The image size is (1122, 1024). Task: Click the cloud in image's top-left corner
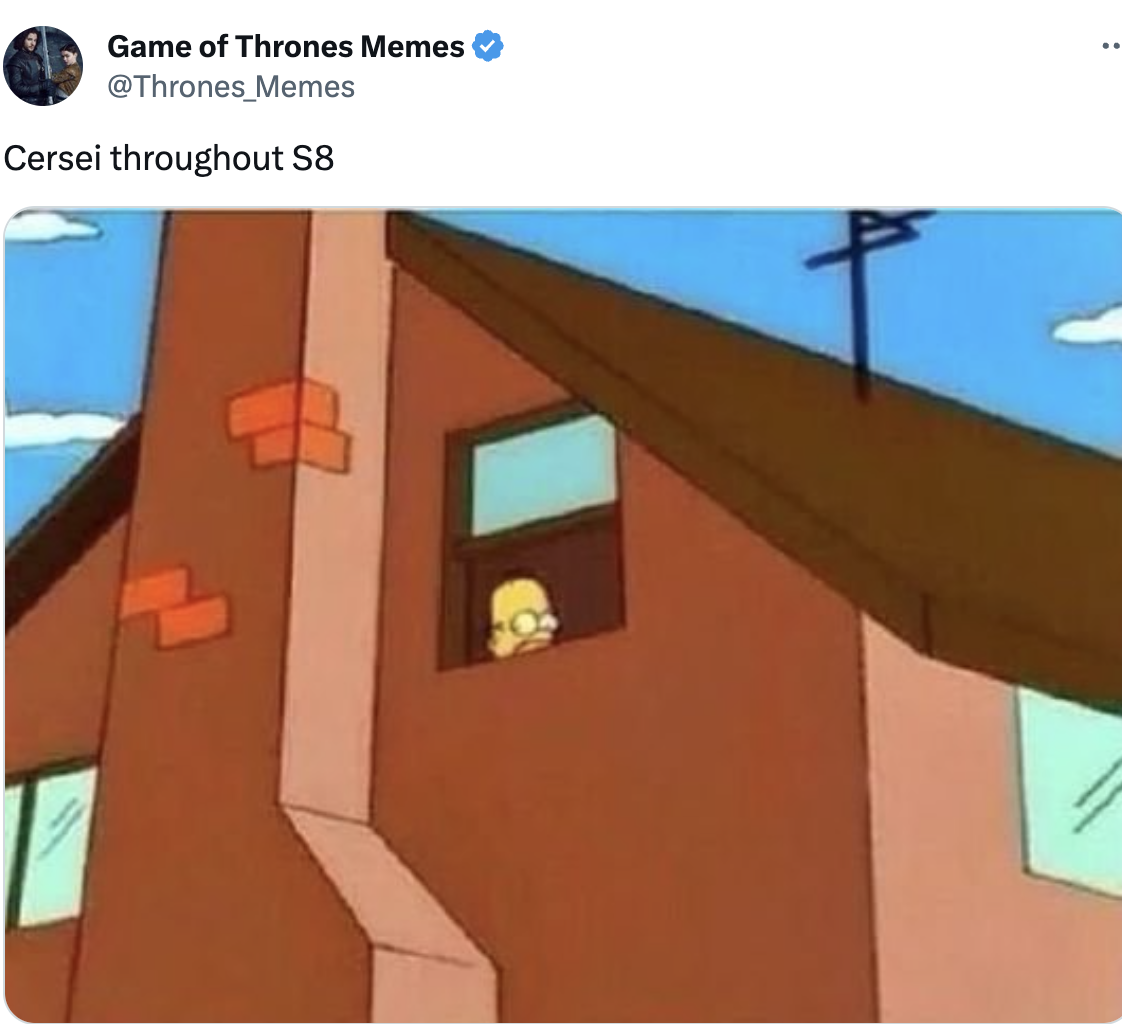coord(50,227)
